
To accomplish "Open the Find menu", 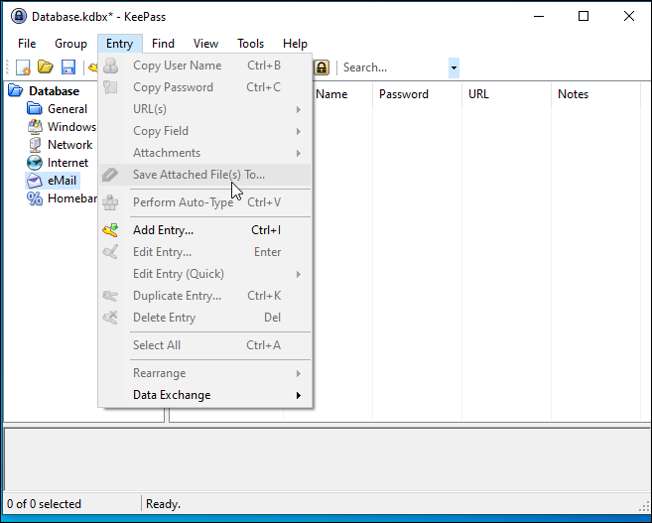I will point(163,43).
